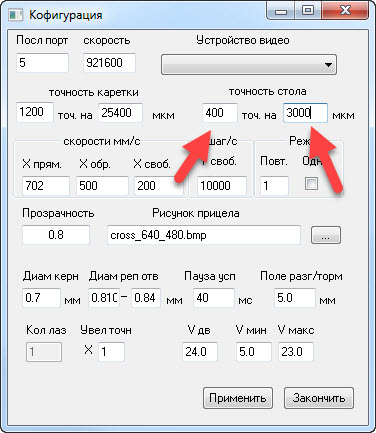Click the Рисунок прицела label
The width and height of the screenshot is (376, 433).
click(196, 213)
